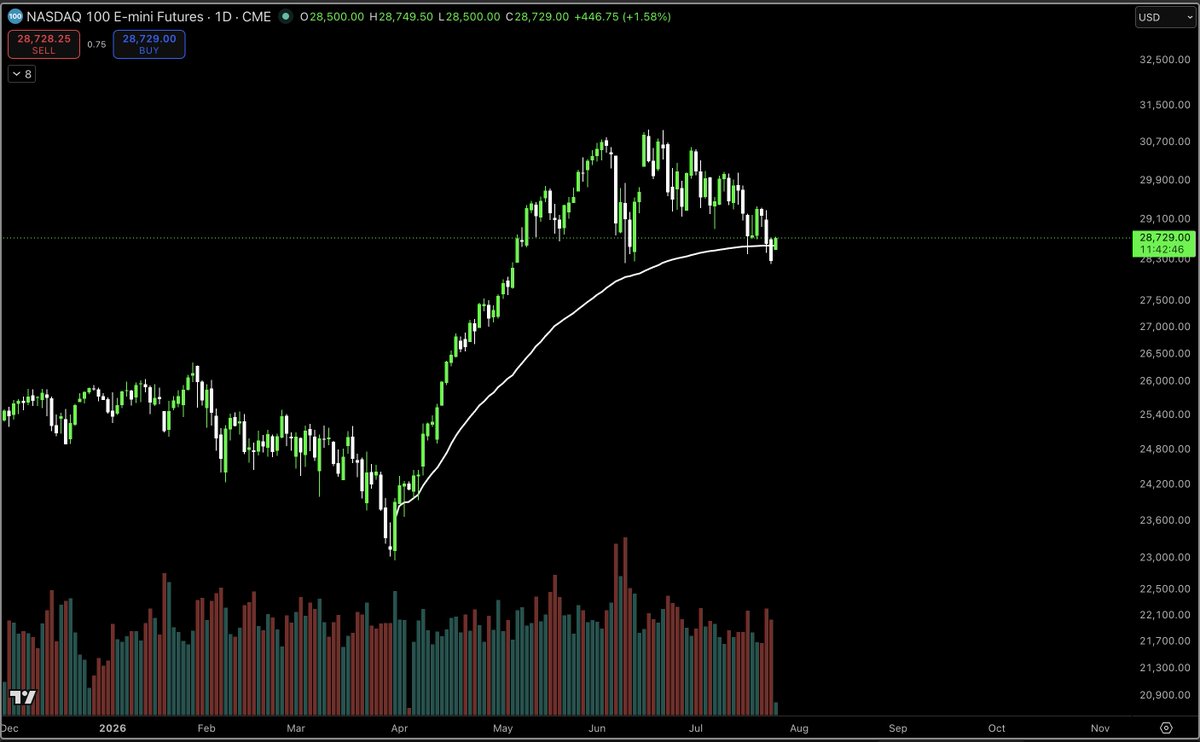Image resolution: width=1200 pixels, height=742 pixels.
Task: Click the TradingView logo
Action: (22, 697)
